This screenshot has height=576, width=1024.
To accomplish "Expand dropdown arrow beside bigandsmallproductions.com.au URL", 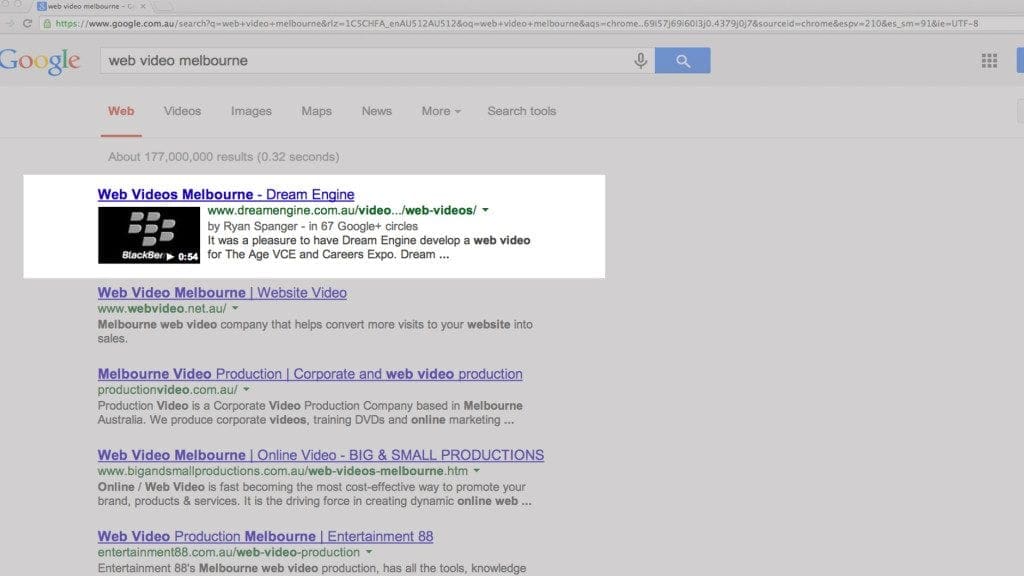I will pyautogui.click(x=477, y=471).
